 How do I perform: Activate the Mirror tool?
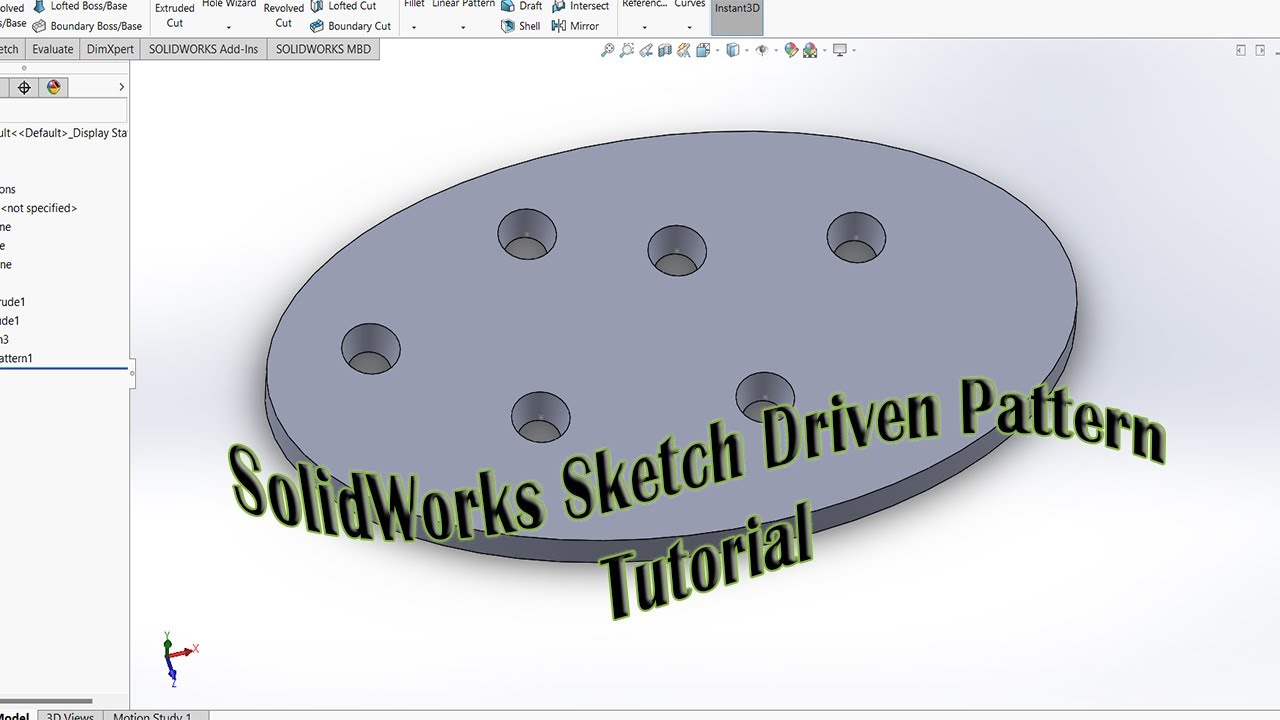[x=575, y=26]
